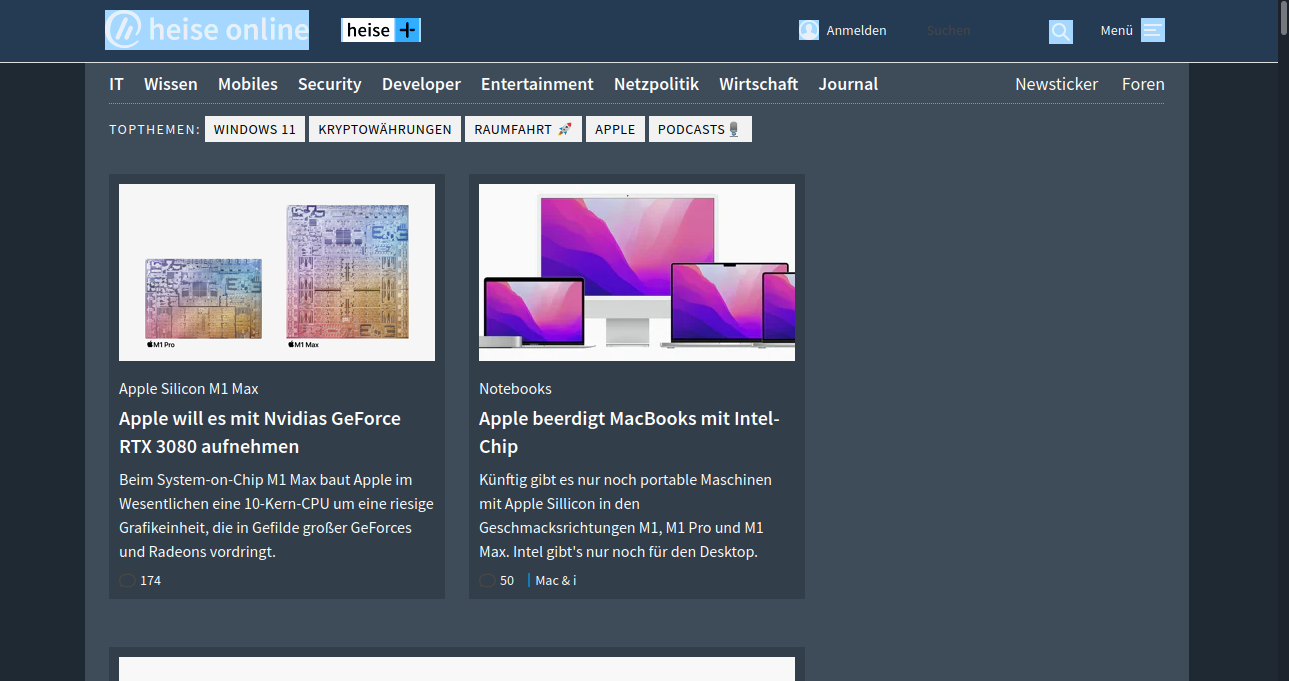Open the Newsticker page
Viewport: 1289px width, 681px height.
(1056, 84)
